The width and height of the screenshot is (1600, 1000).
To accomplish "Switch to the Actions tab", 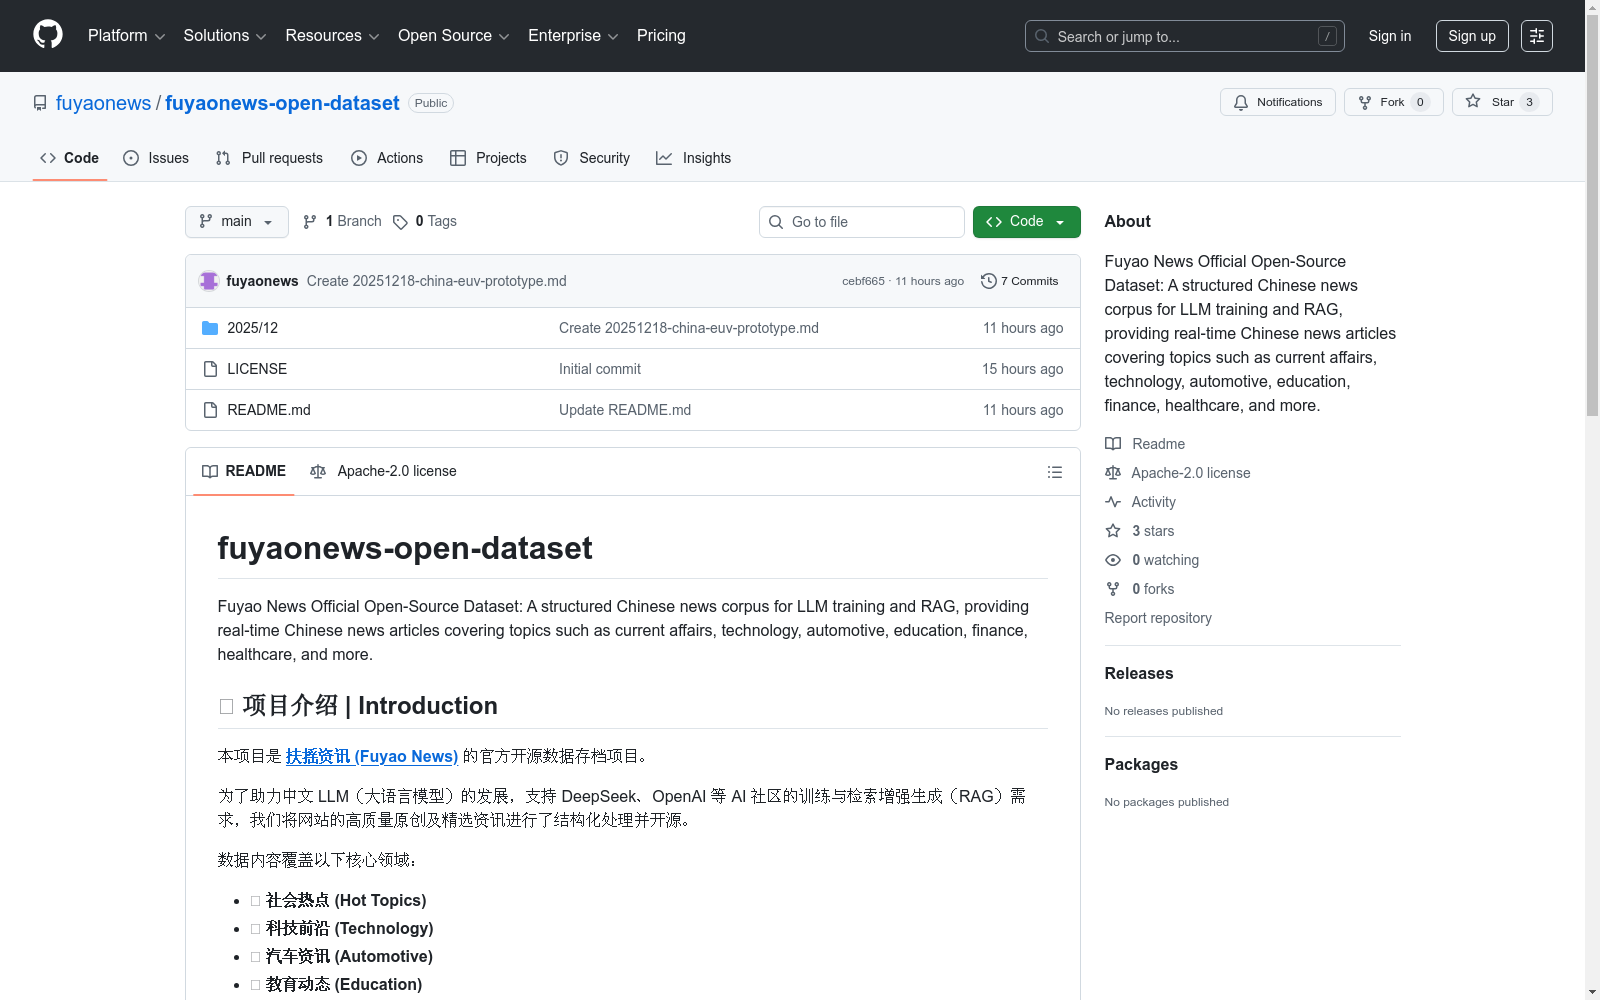I will [x=387, y=158].
